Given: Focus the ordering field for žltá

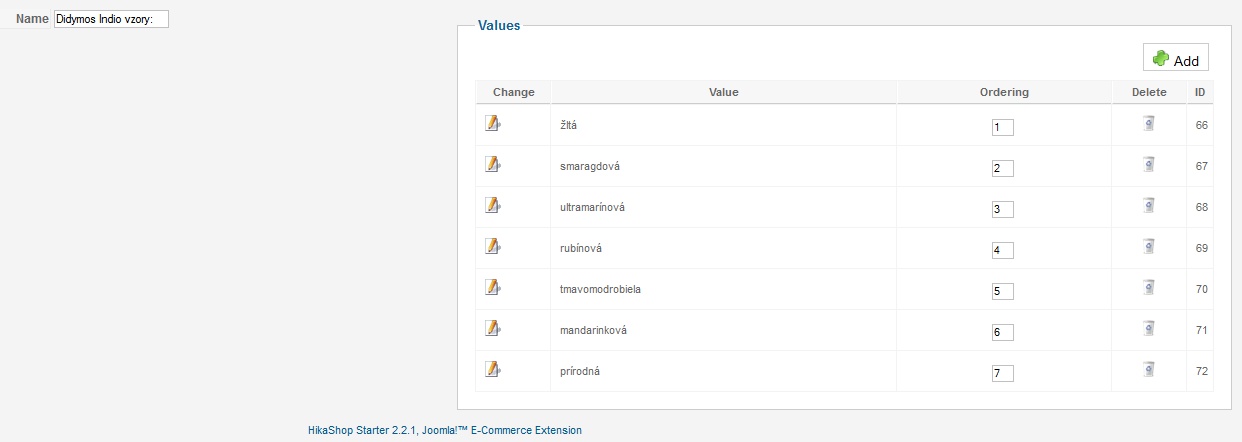Looking at the screenshot, I should point(1003,127).
